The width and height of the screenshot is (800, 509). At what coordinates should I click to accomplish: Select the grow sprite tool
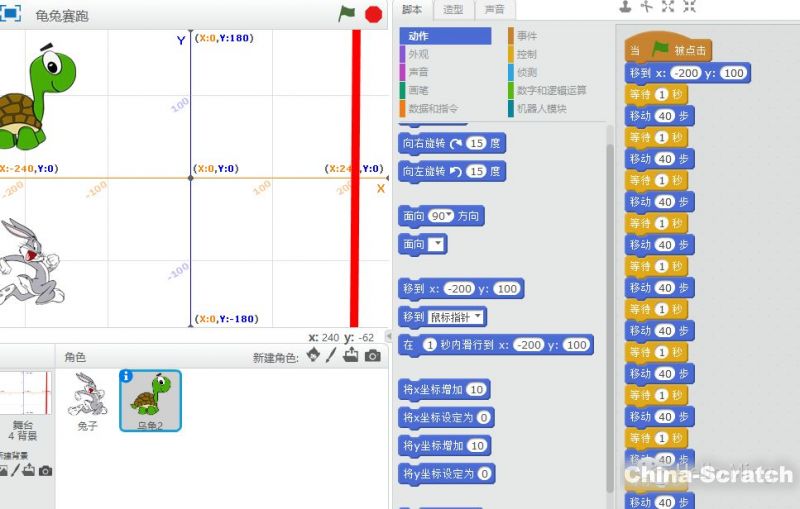click(x=668, y=7)
